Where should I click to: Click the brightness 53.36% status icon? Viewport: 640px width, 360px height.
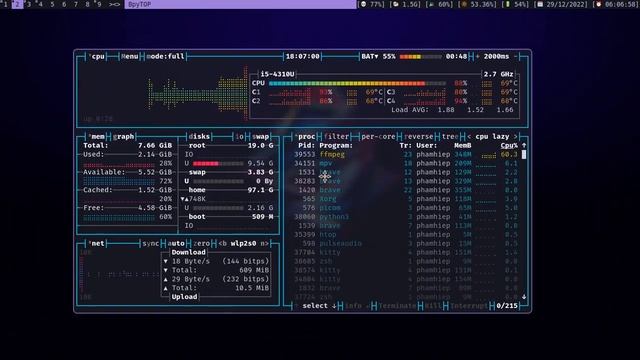coord(464,4)
